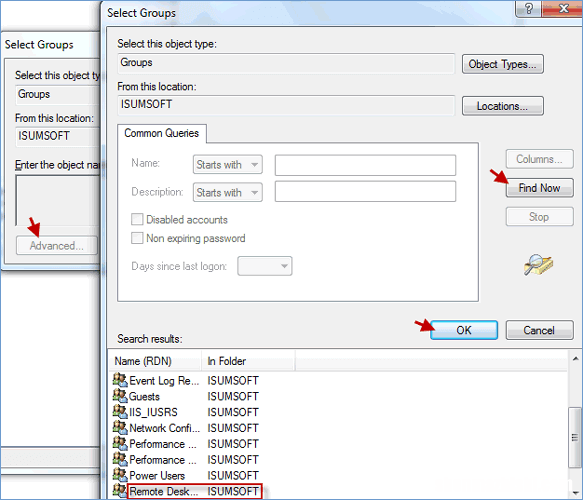This screenshot has width=583, height=500.
Task: Click the search results scrollbar thumb
Action: click(575, 438)
